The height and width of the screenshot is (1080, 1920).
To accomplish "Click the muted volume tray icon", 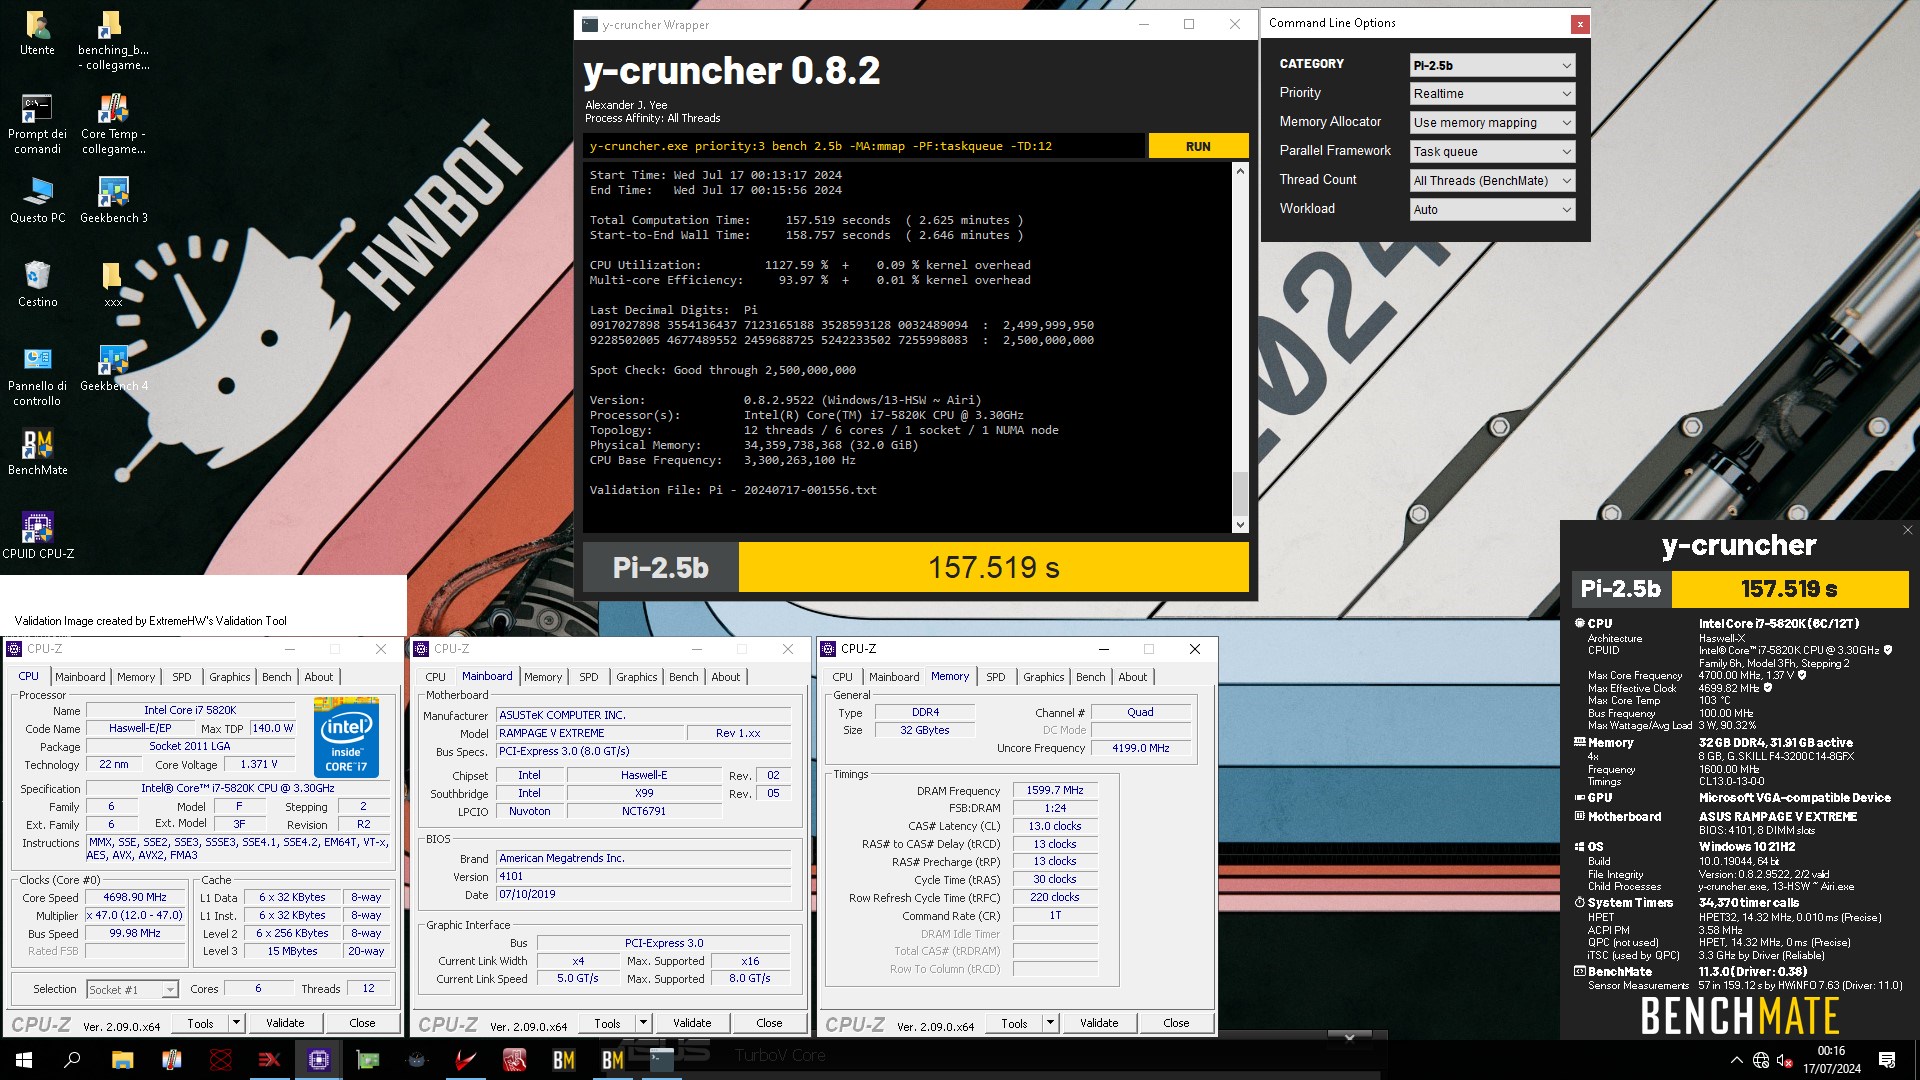I will 1785,1060.
